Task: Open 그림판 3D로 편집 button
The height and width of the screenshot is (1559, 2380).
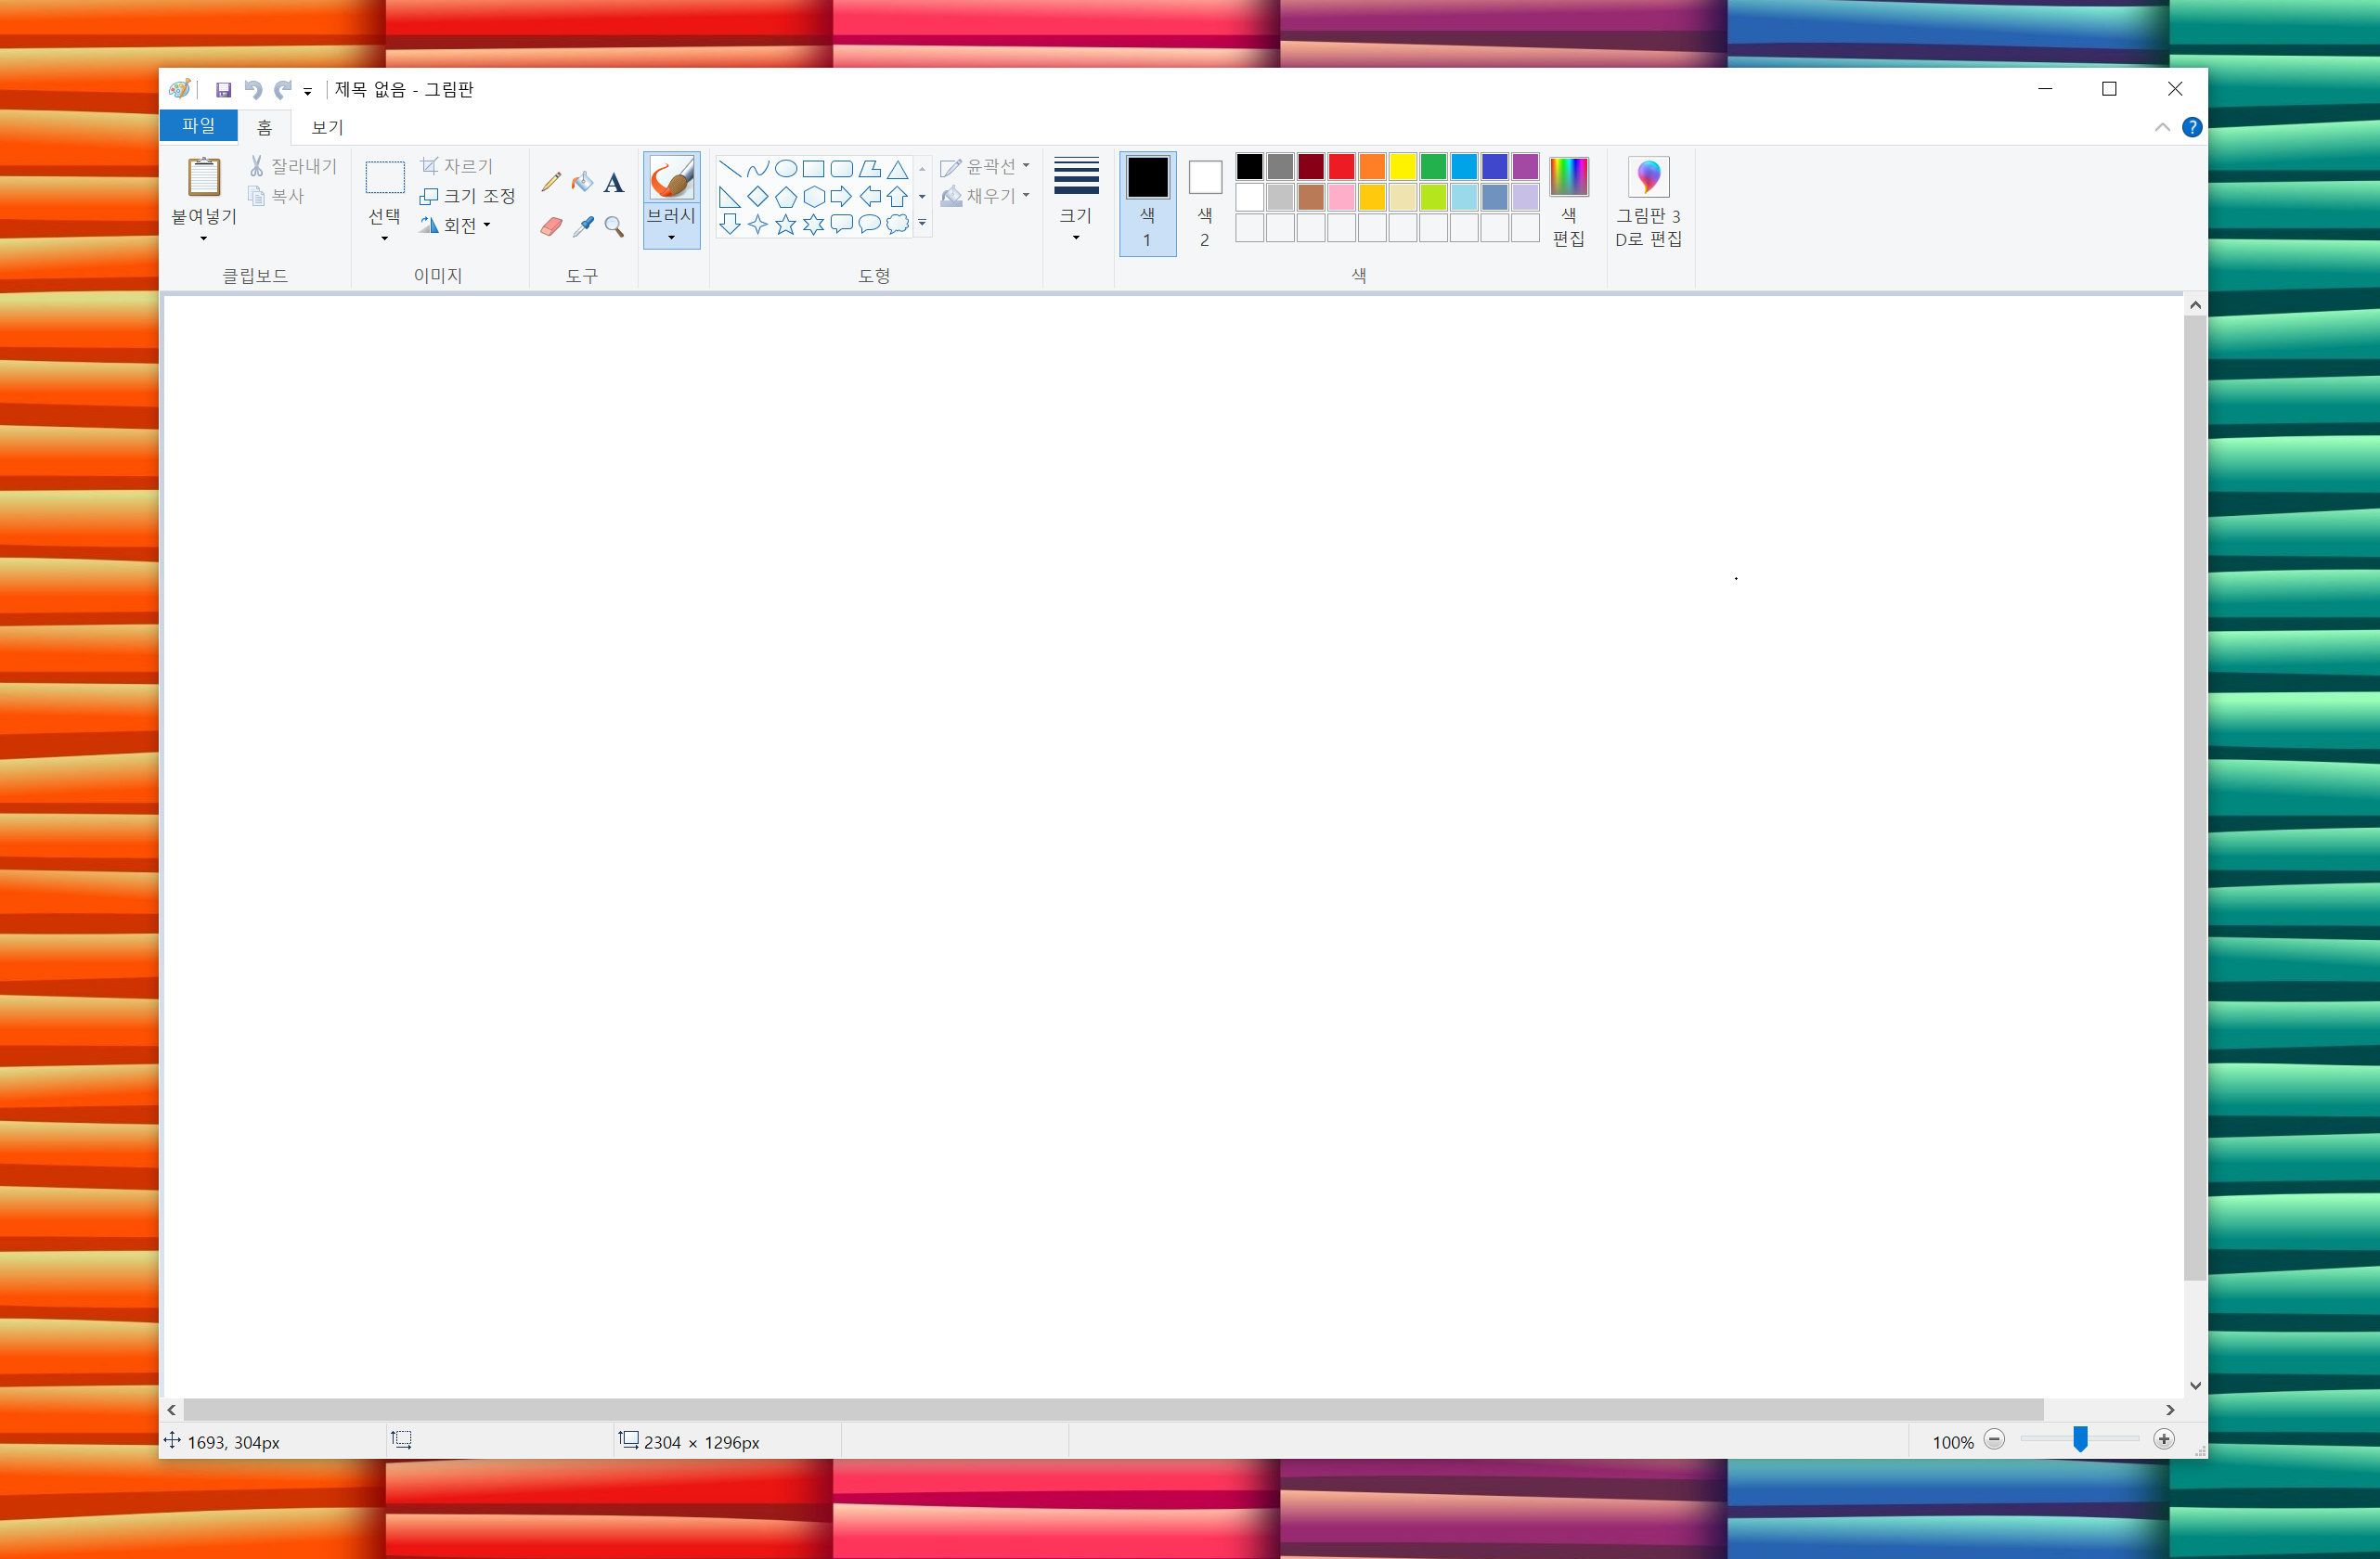Action: point(1648,202)
